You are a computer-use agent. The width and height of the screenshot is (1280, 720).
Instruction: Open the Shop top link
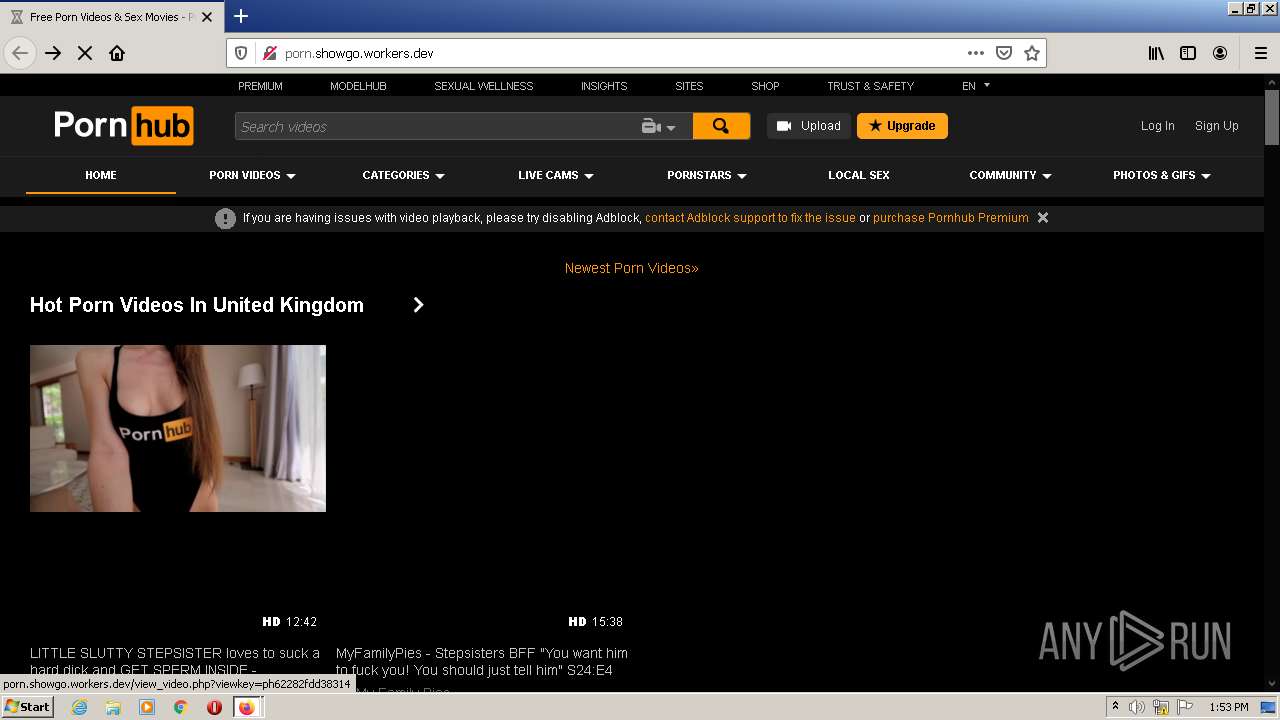tap(765, 86)
